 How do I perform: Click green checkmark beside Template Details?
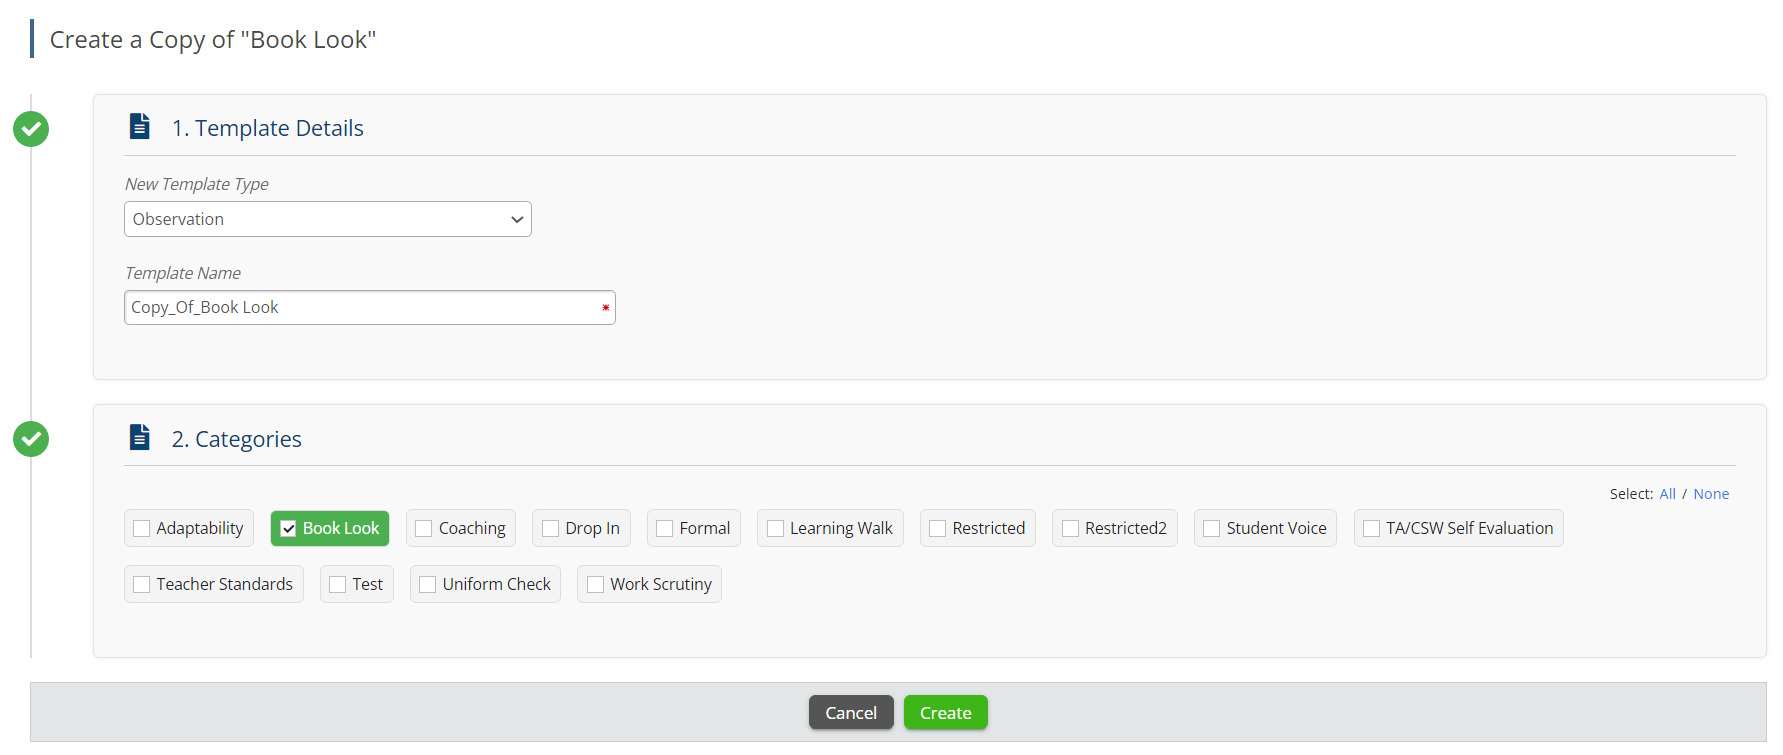coord(31,129)
